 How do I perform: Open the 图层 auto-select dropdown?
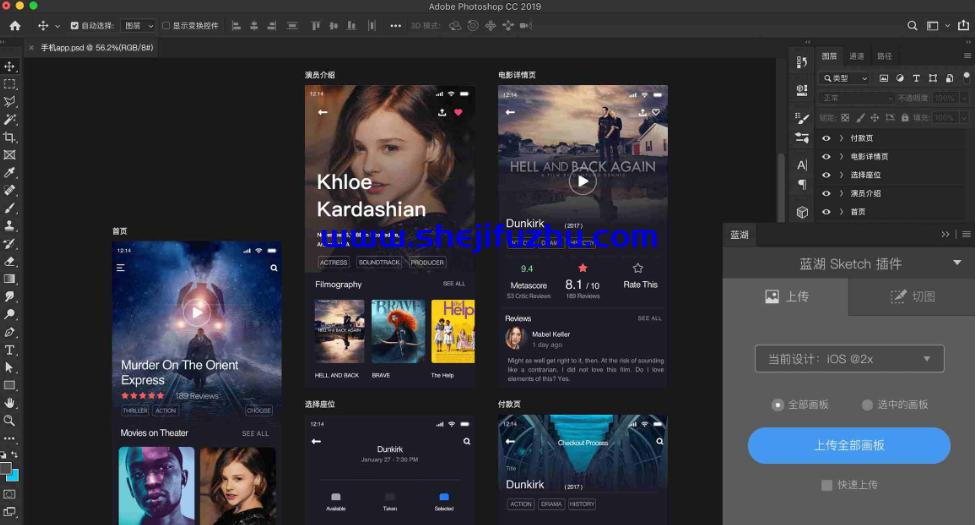tap(138, 26)
